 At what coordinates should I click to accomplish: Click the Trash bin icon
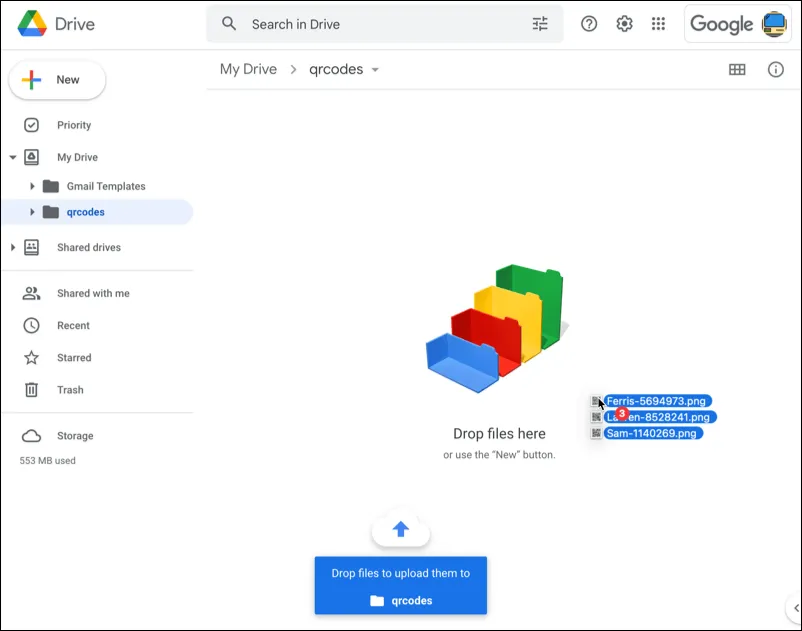[x=31, y=390]
